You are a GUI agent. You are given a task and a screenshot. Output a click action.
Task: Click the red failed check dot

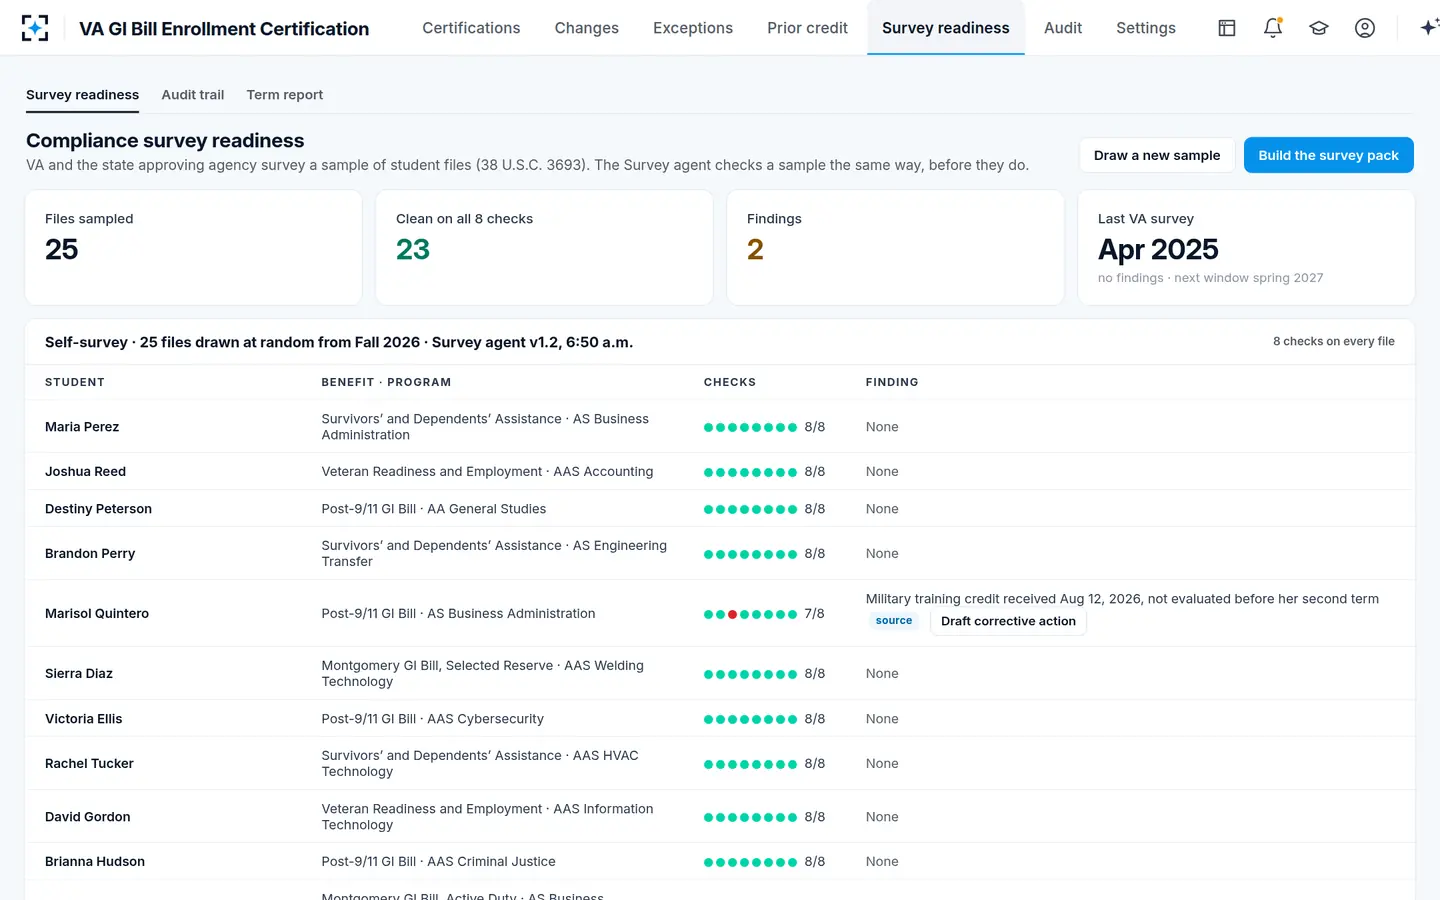(x=733, y=615)
